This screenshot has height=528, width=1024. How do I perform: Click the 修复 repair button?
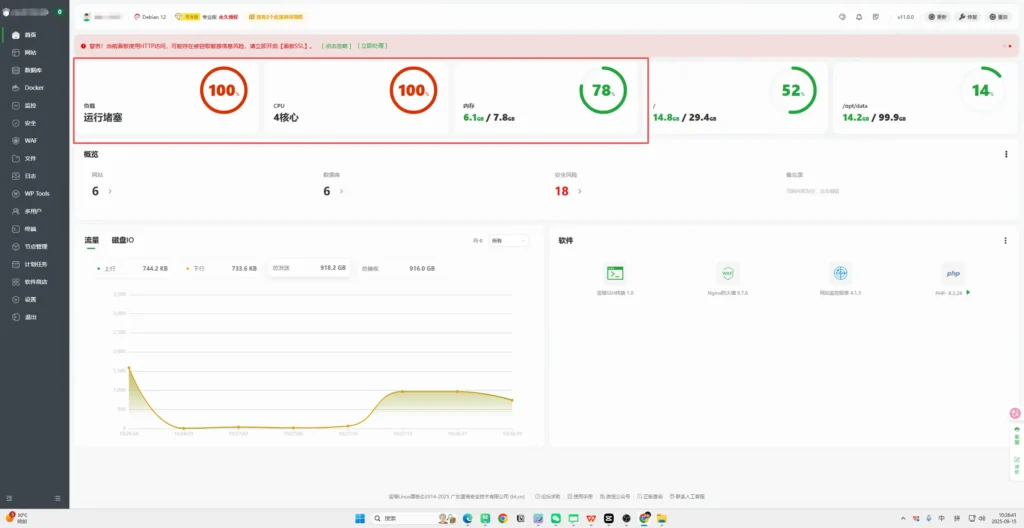[x=968, y=17]
